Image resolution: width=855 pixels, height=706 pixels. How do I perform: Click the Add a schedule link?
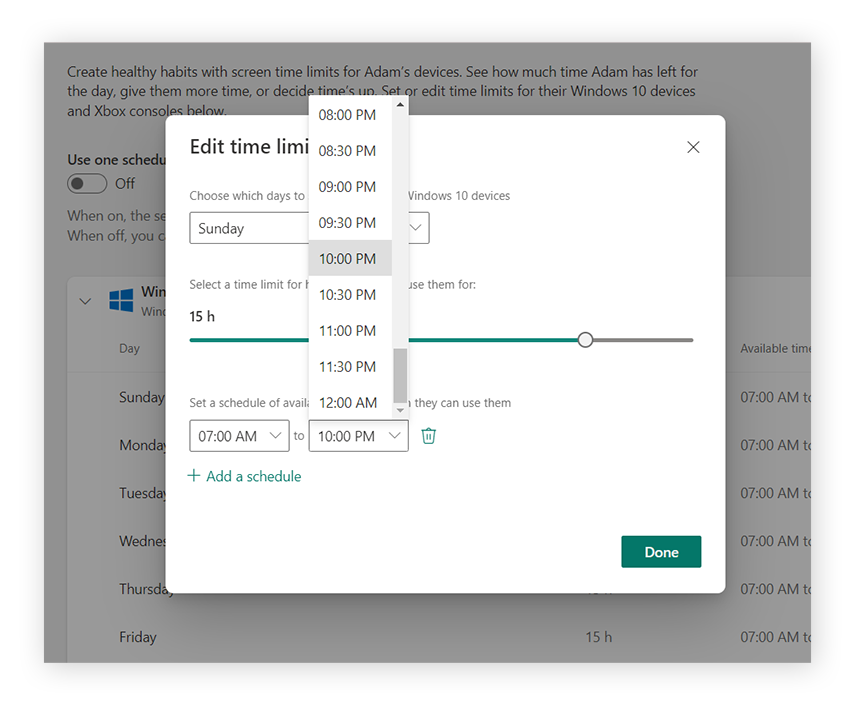(x=253, y=476)
